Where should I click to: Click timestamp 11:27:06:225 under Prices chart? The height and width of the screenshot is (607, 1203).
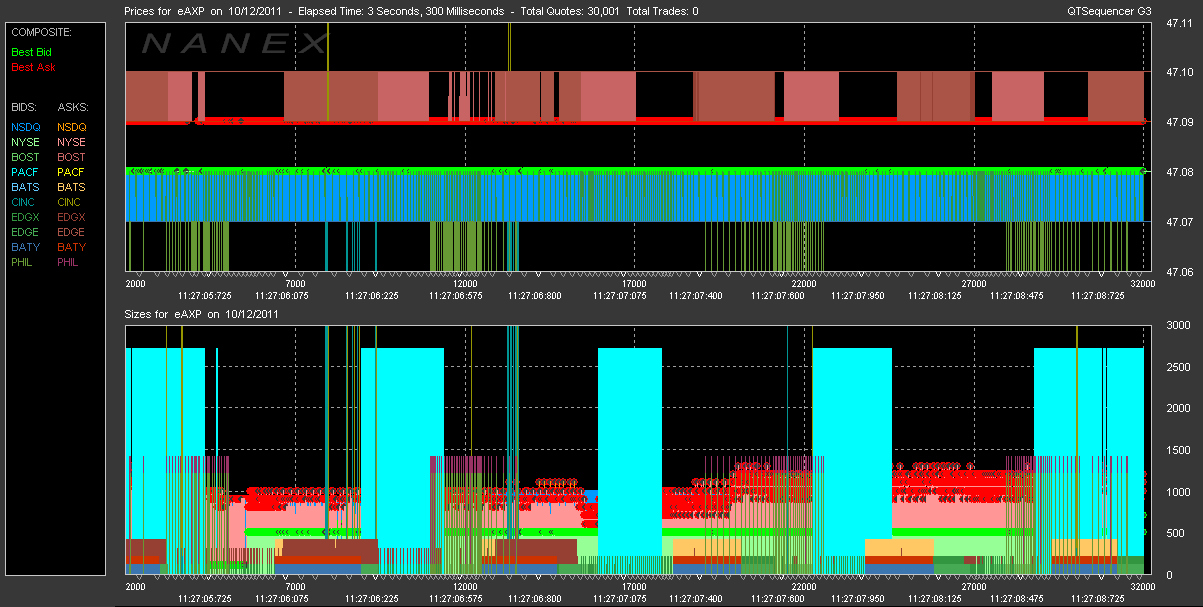click(x=372, y=295)
